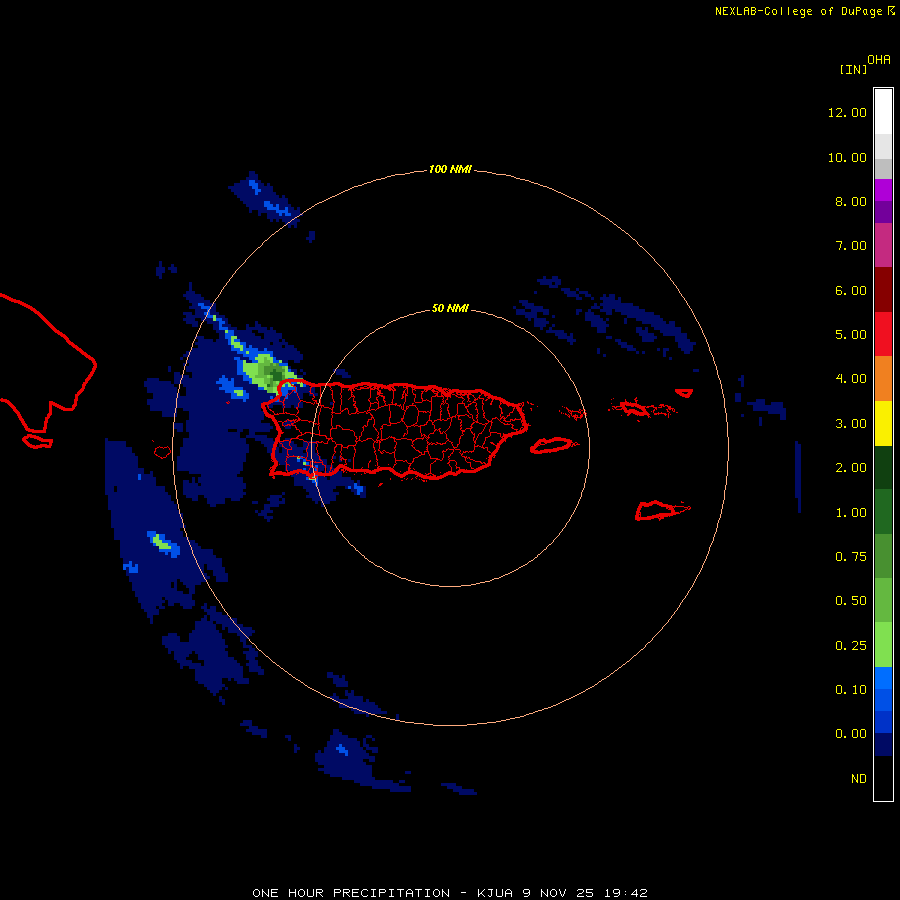The height and width of the screenshot is (900, 900).
Task: Click the 0.75 legend value
Action: click(x=851, y=557)
